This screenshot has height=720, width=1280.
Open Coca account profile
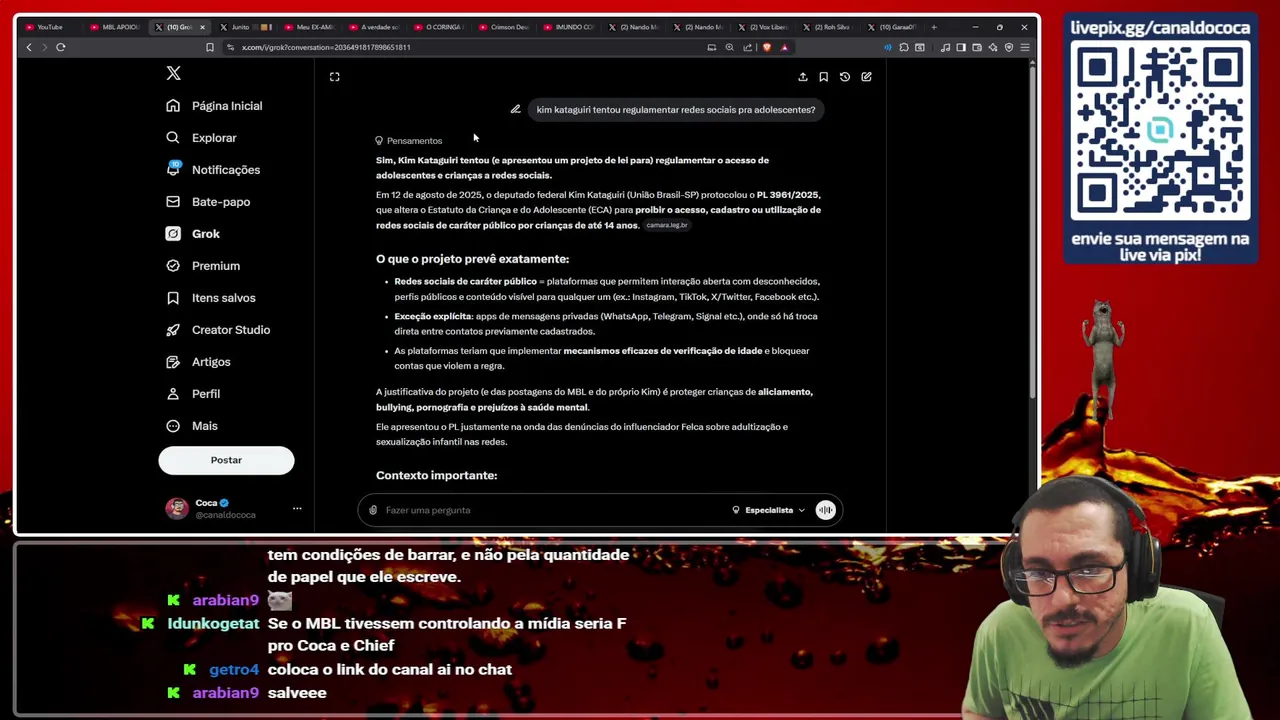[225, 509]
